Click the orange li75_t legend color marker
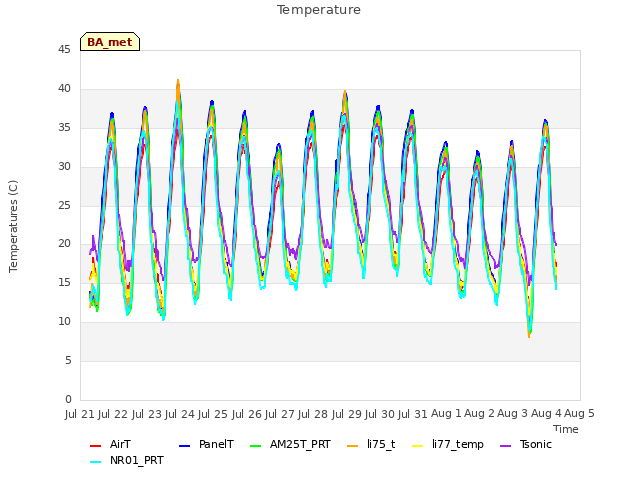 pos(352,446)
